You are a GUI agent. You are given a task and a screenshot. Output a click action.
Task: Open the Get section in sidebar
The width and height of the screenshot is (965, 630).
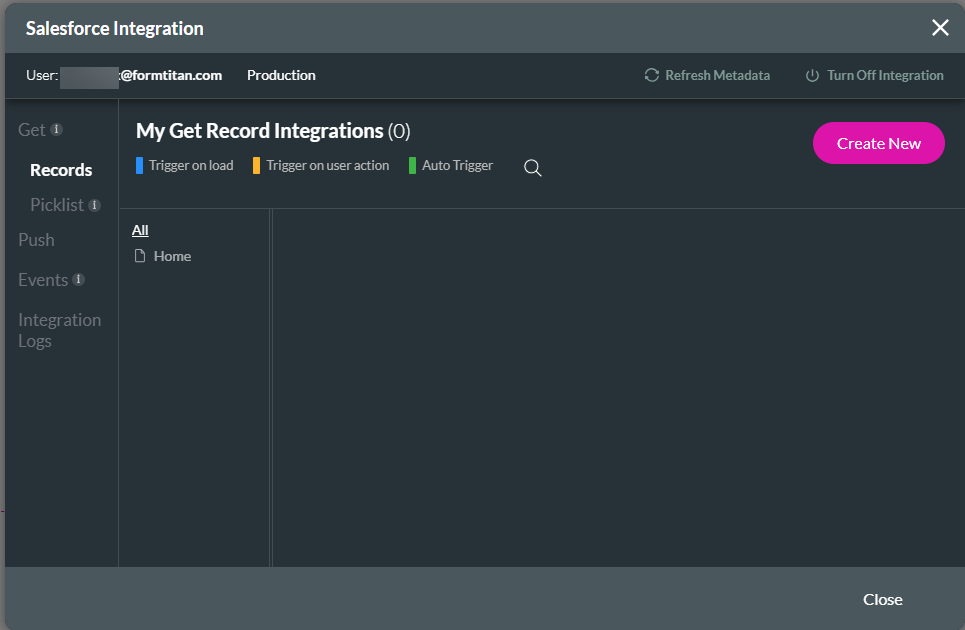[31, 130]
